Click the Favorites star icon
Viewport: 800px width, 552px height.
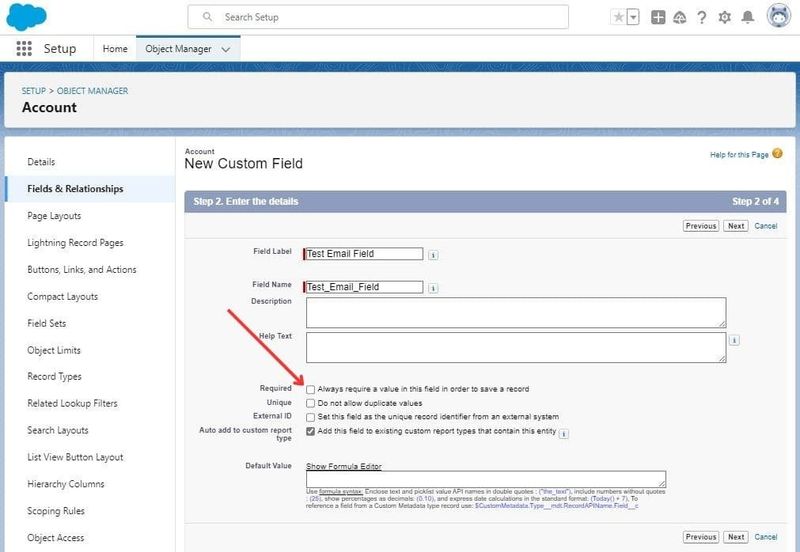(618, 17)
